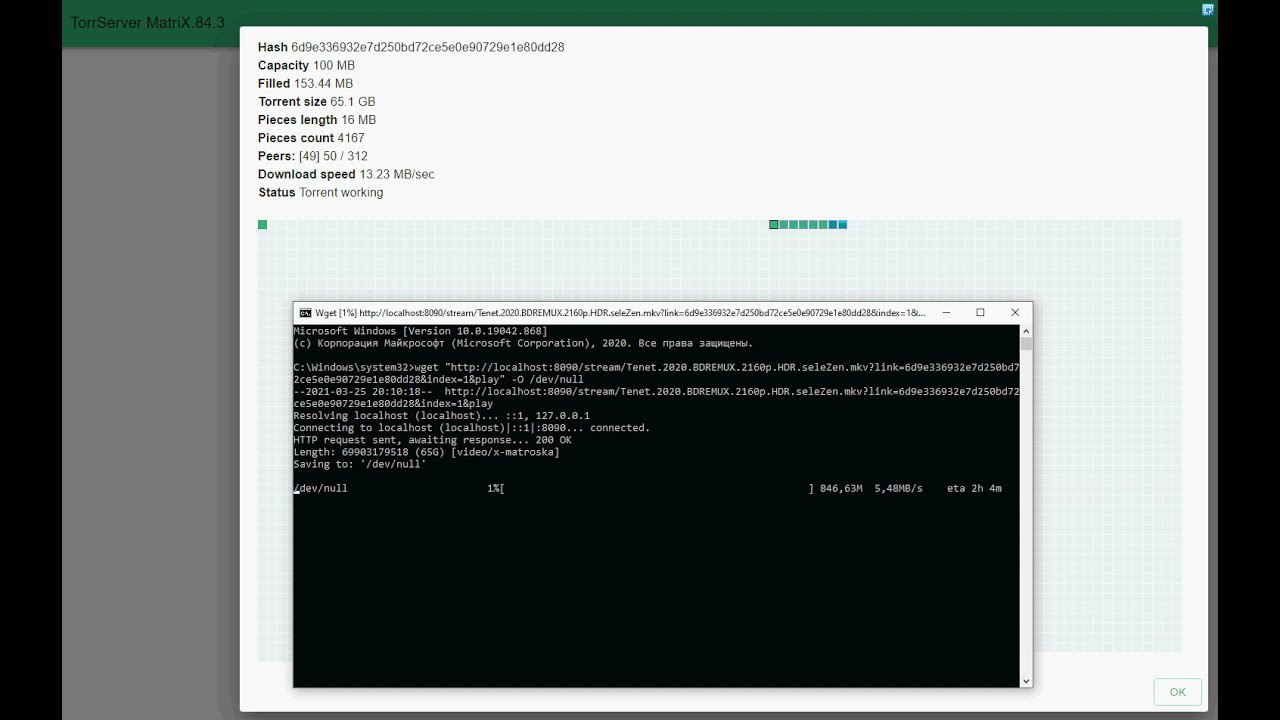1280x720 pixels.
Task: Click the Torrent size 65.1 GB line
Action: point(317,101)
